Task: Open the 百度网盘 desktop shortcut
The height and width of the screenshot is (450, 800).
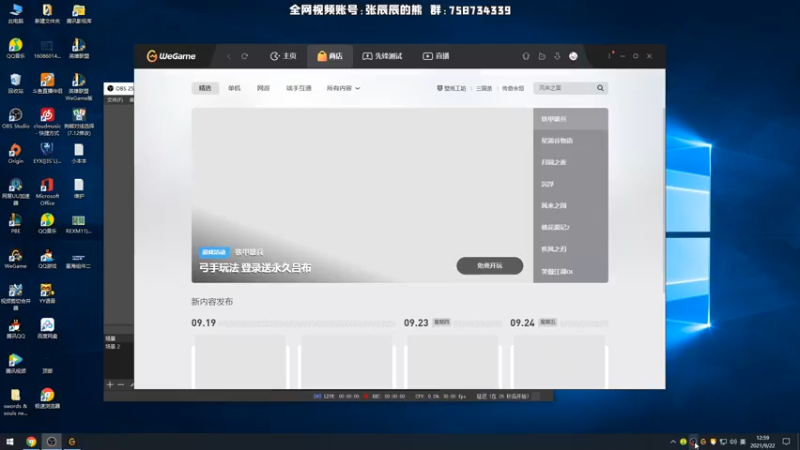Action: pos(47,329)
